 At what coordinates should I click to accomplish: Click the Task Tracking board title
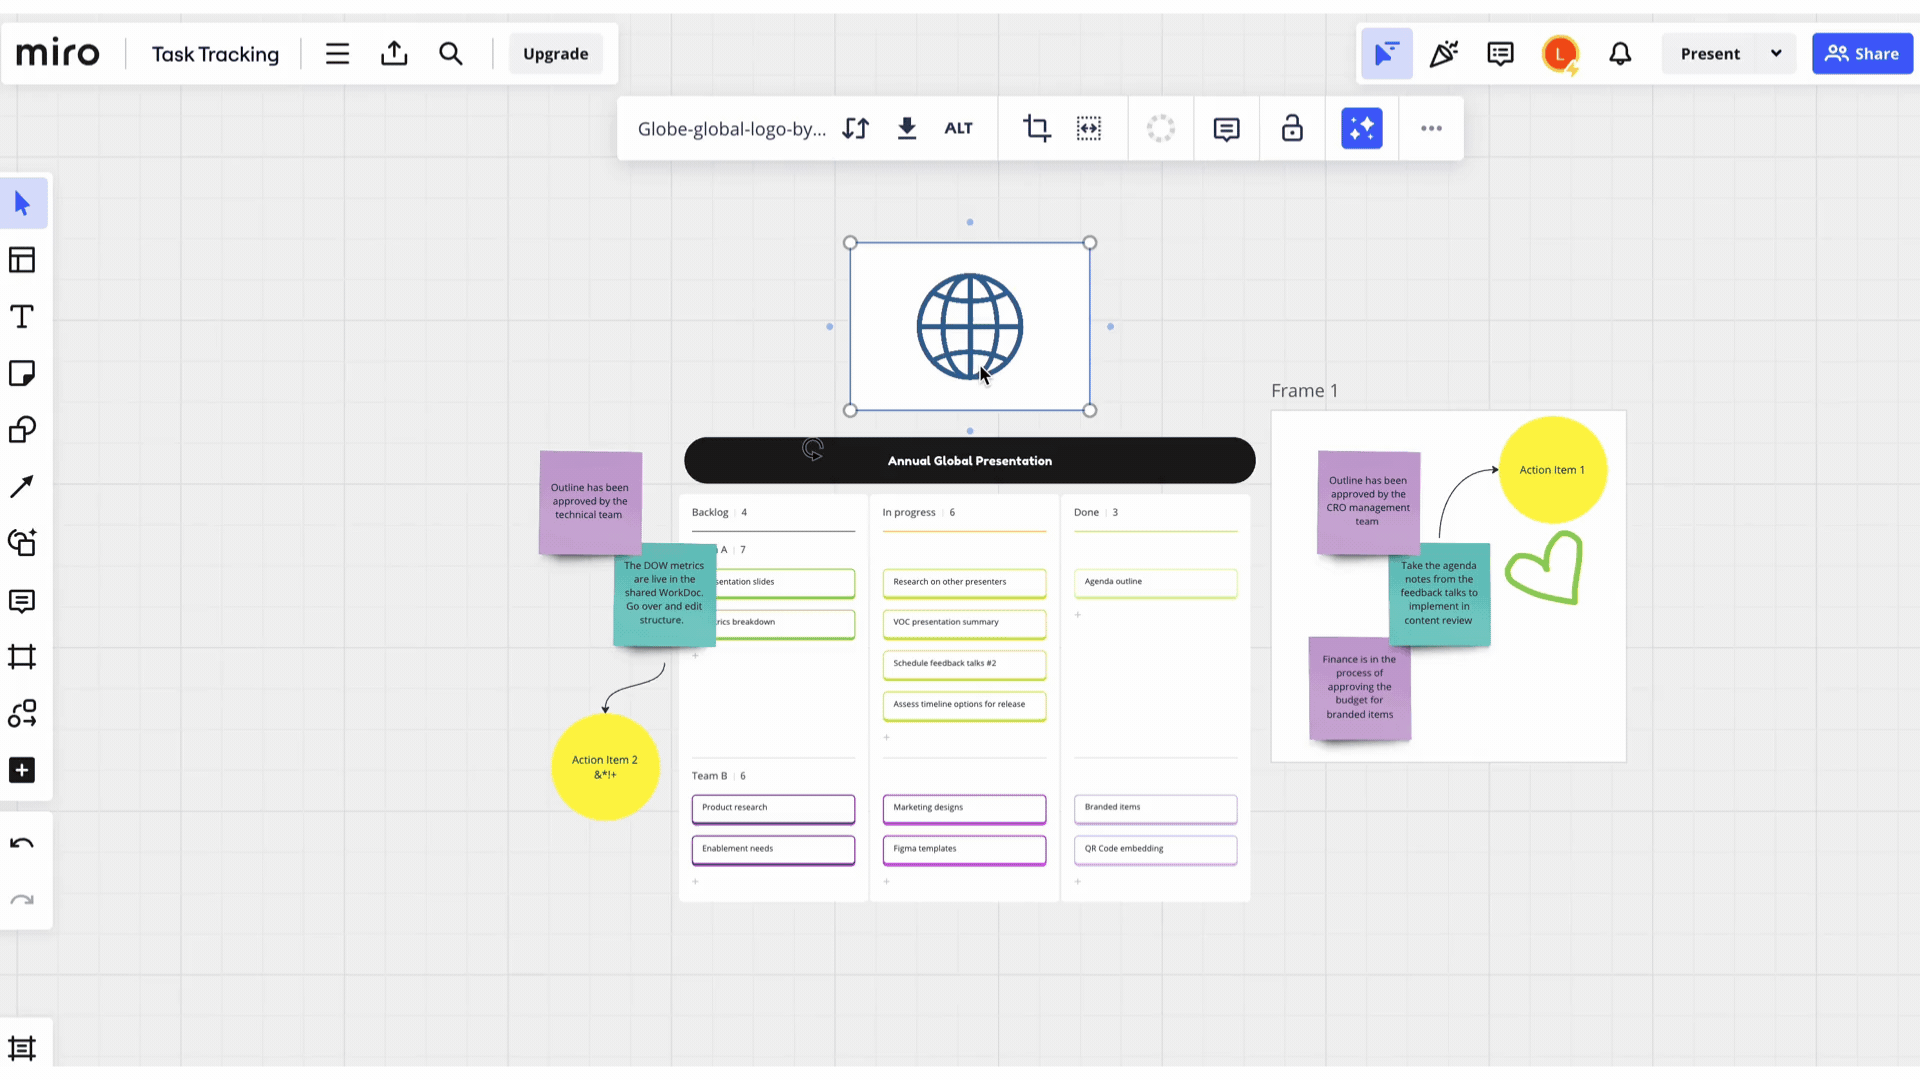pyautogui.click(x=215, y=54)
